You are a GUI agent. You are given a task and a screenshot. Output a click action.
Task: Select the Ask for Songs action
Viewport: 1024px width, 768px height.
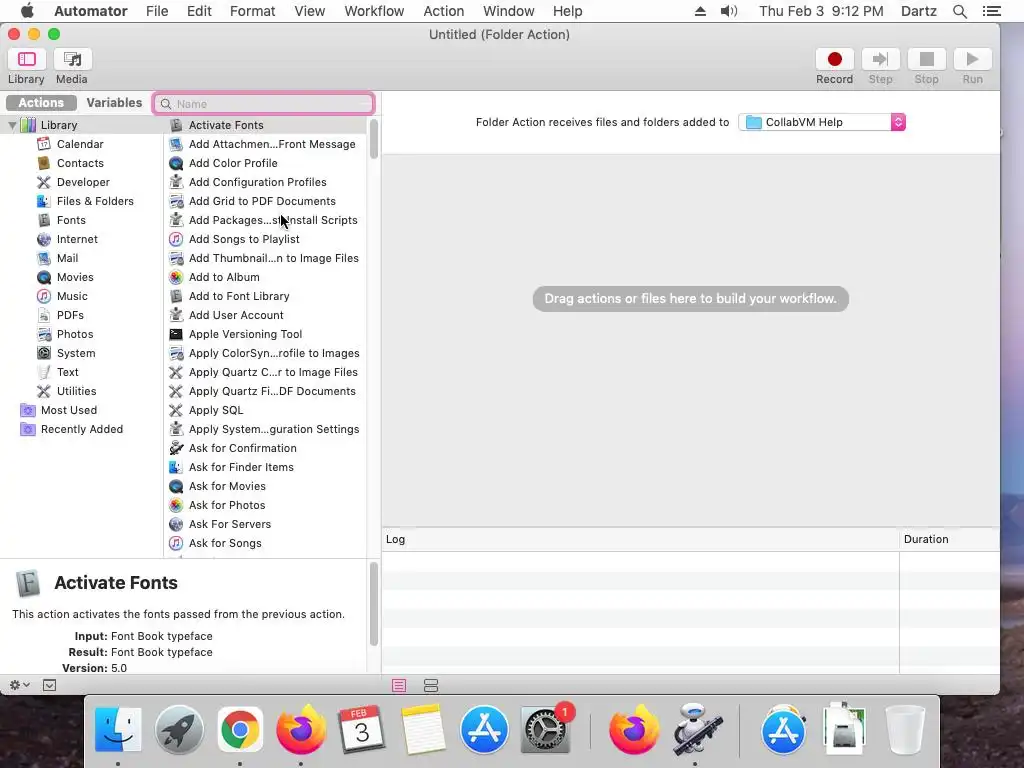tap(225, 543)
